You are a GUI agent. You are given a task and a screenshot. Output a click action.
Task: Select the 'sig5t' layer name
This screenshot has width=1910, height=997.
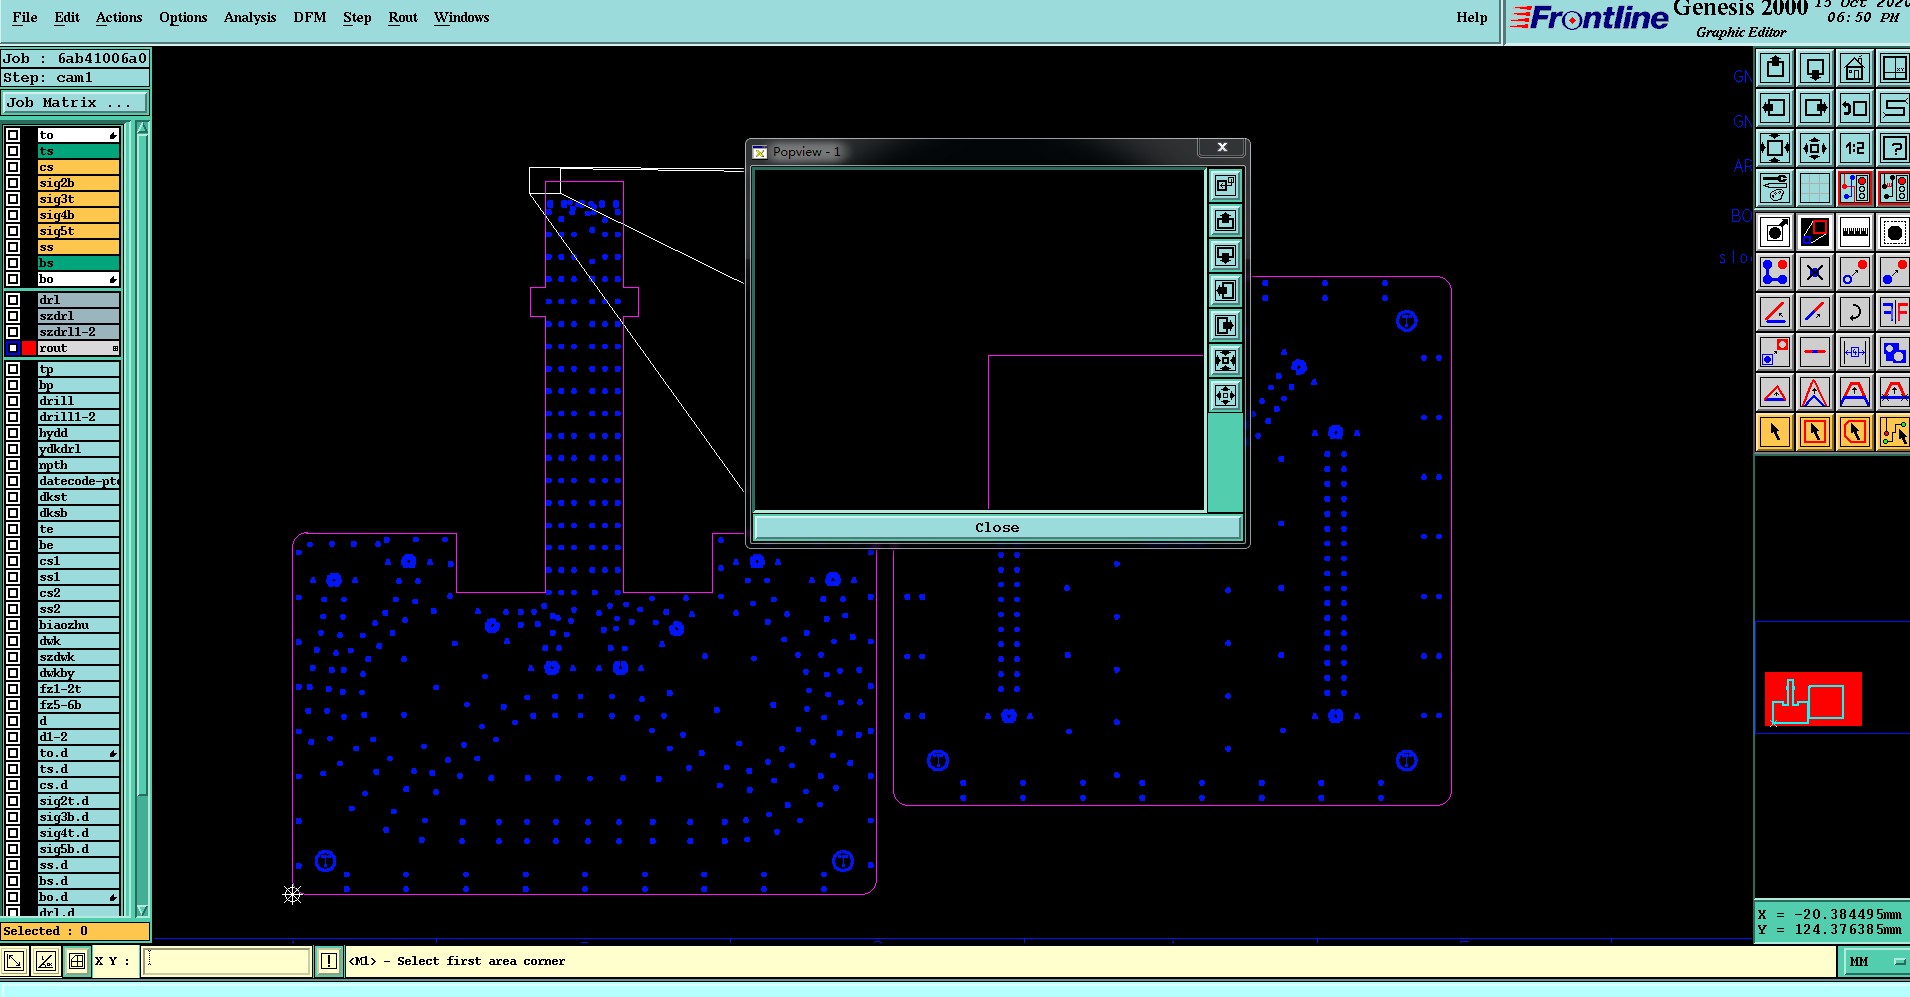point(78,231)
